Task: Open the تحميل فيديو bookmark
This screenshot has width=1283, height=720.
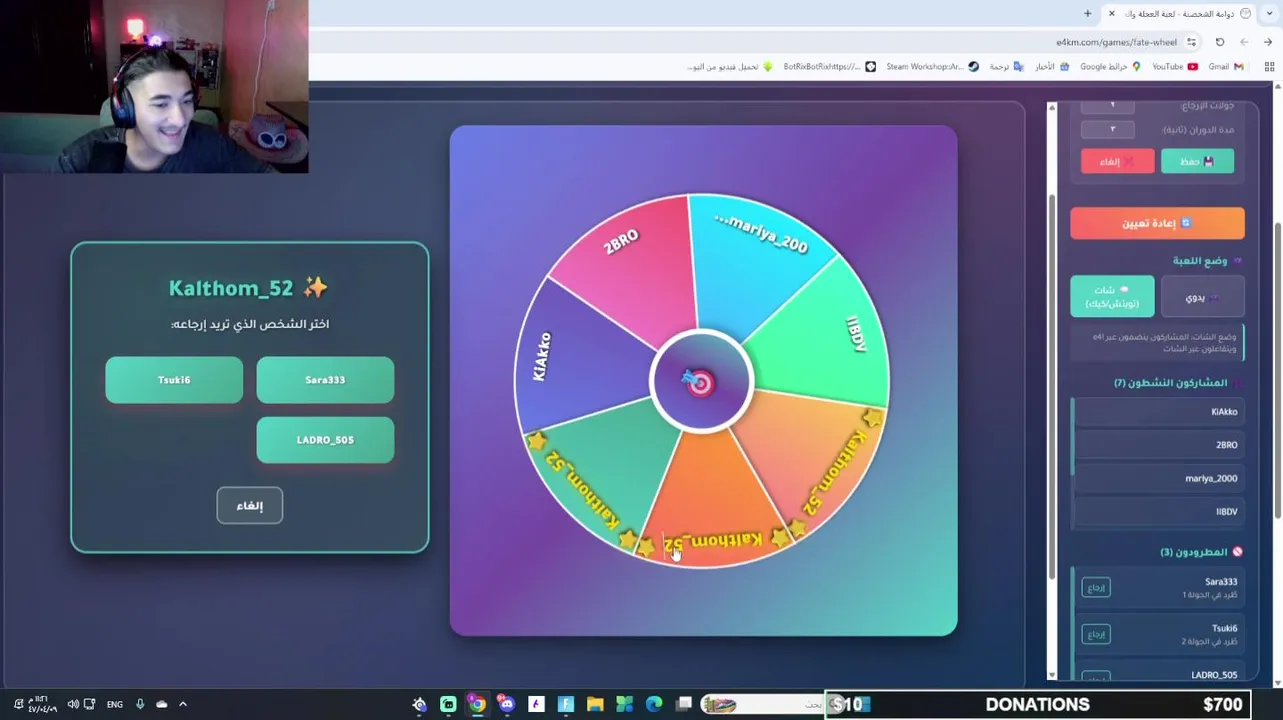Action: 730,67
